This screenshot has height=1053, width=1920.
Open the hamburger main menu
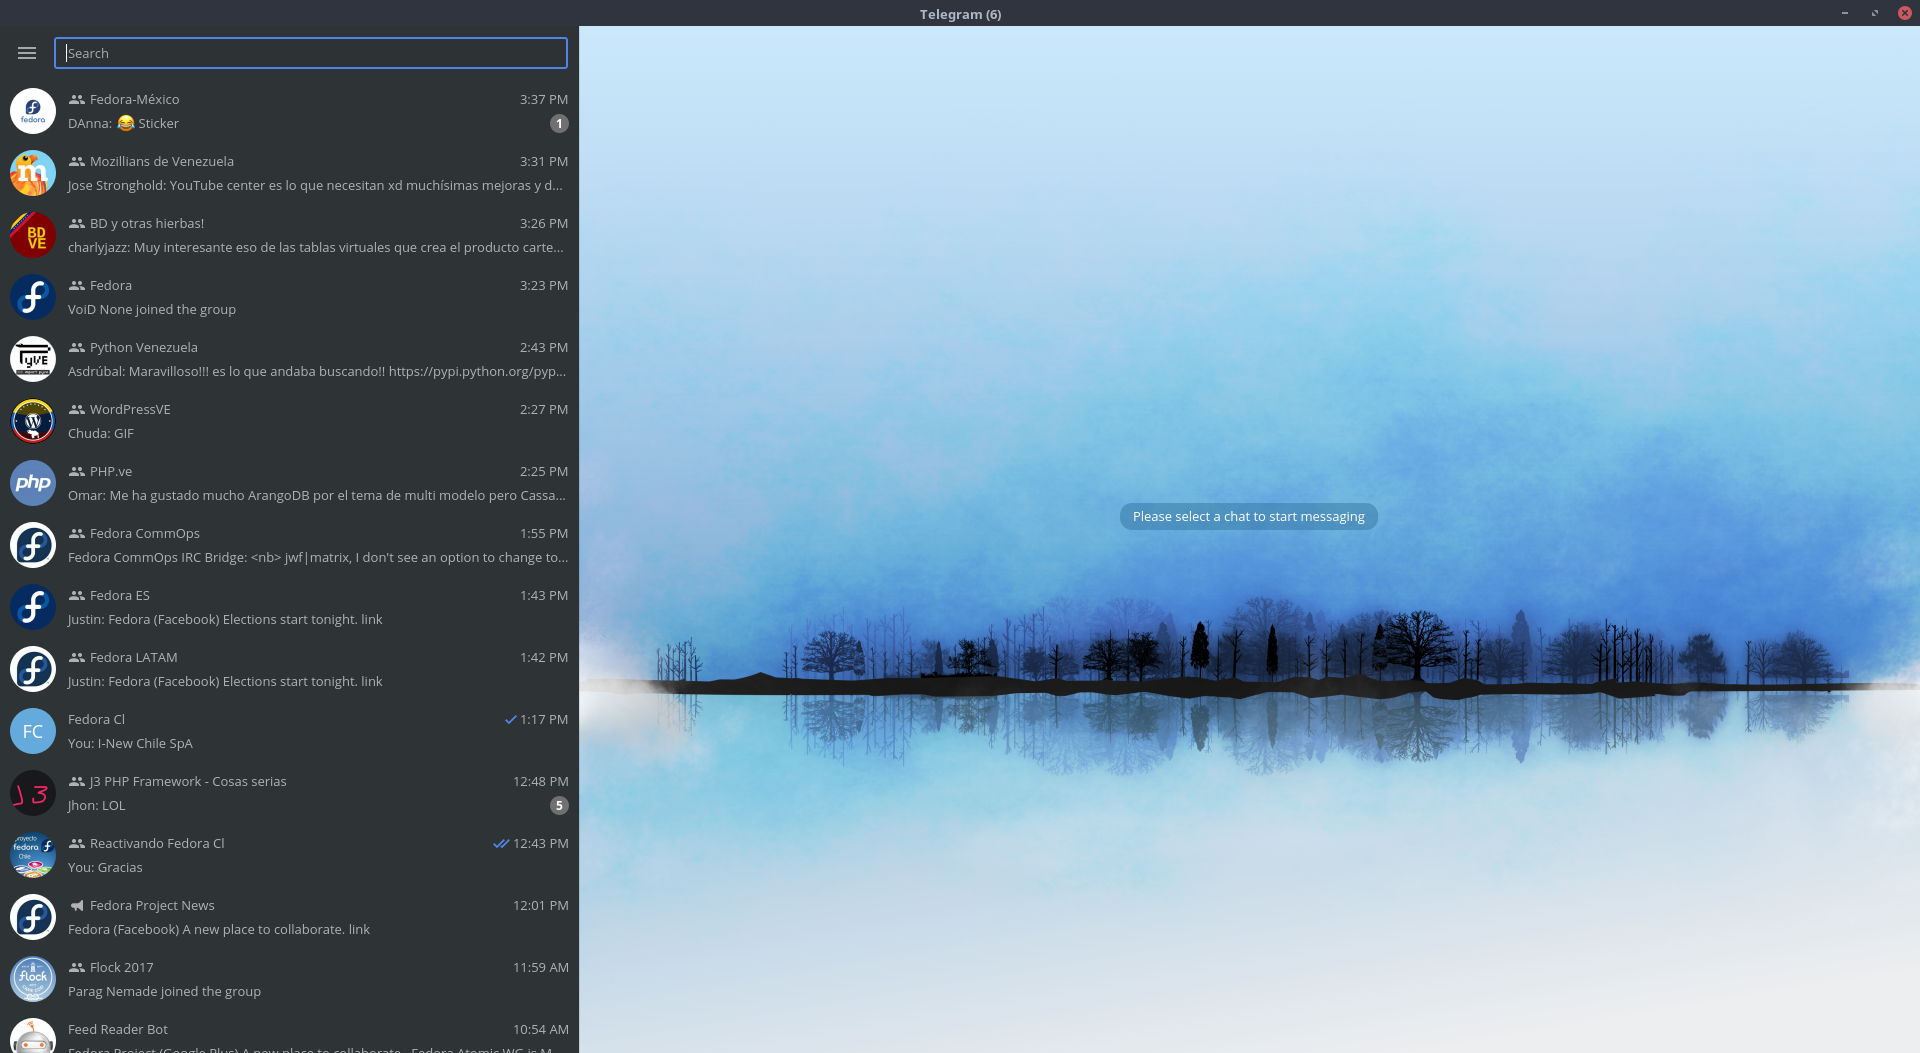[x=27, y=53]
